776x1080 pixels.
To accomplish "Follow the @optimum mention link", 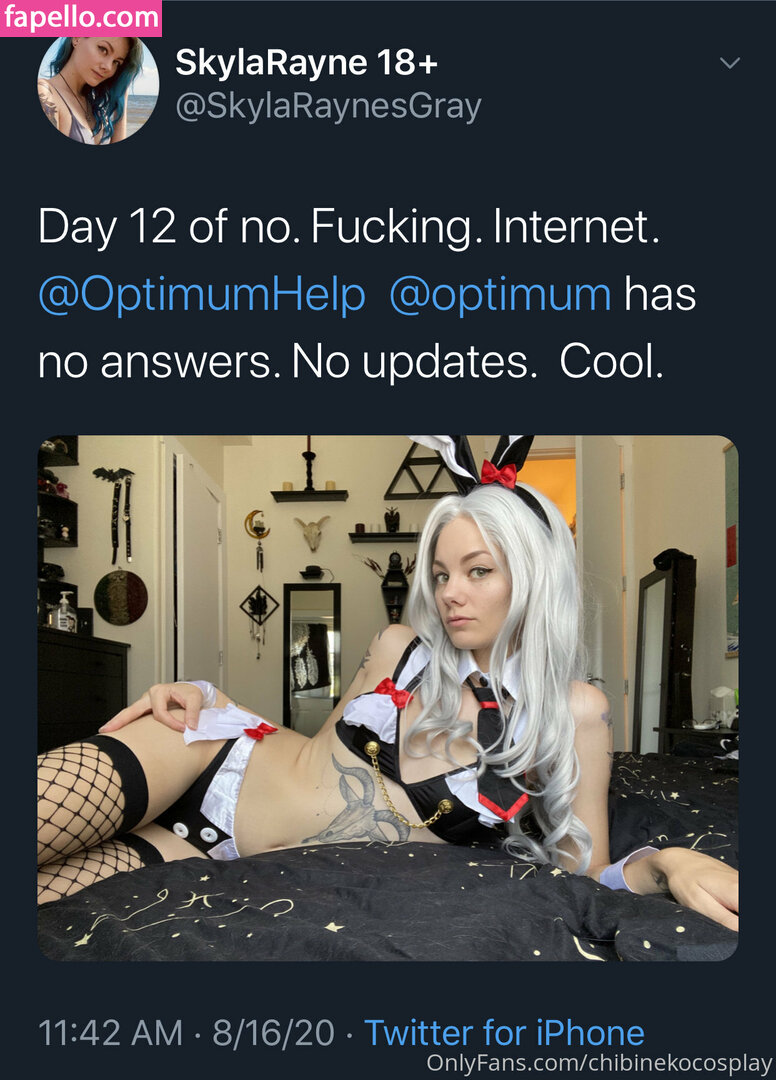I will pos(500,295).
